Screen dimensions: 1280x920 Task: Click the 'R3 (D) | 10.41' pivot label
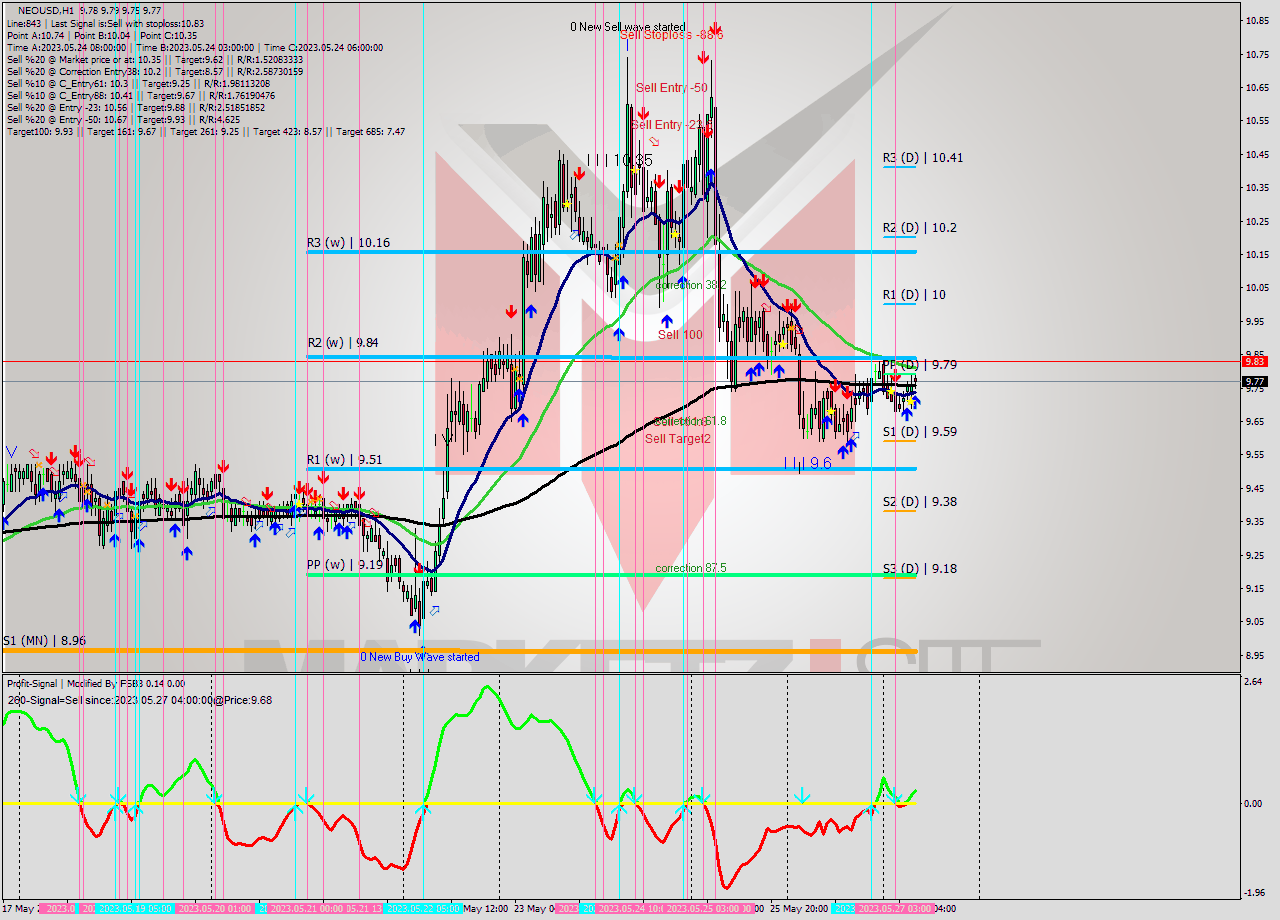tap(922, 158)
